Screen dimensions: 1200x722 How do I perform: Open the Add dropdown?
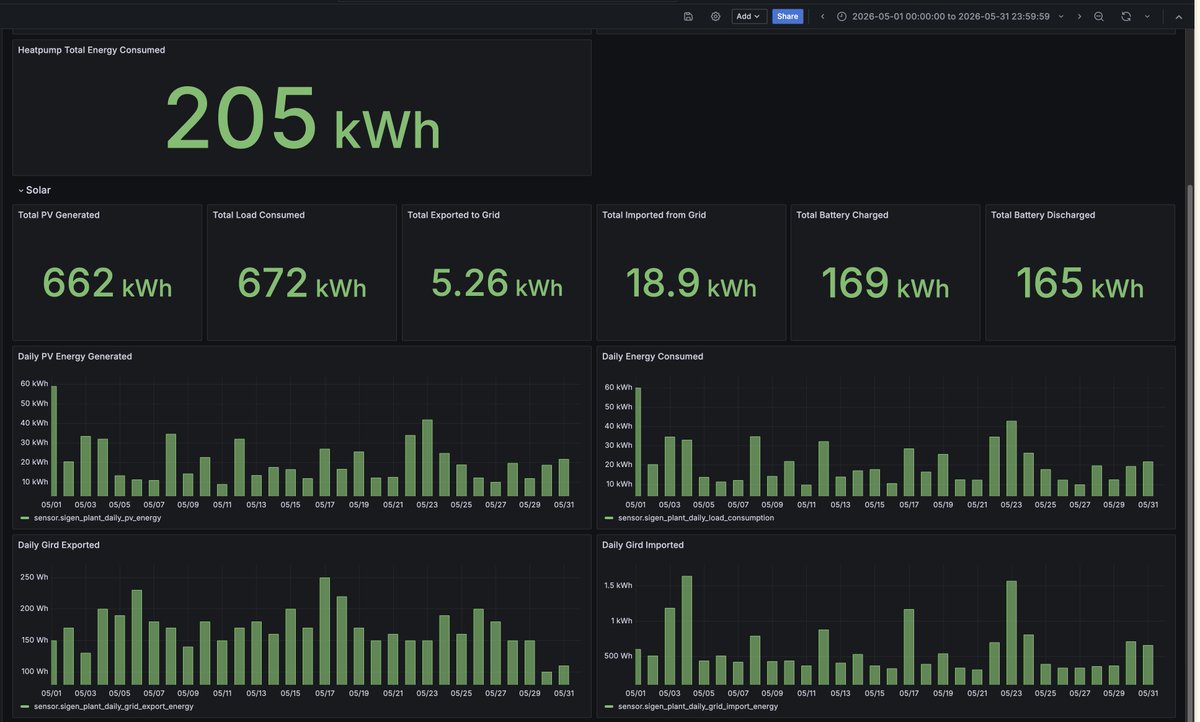749,16
